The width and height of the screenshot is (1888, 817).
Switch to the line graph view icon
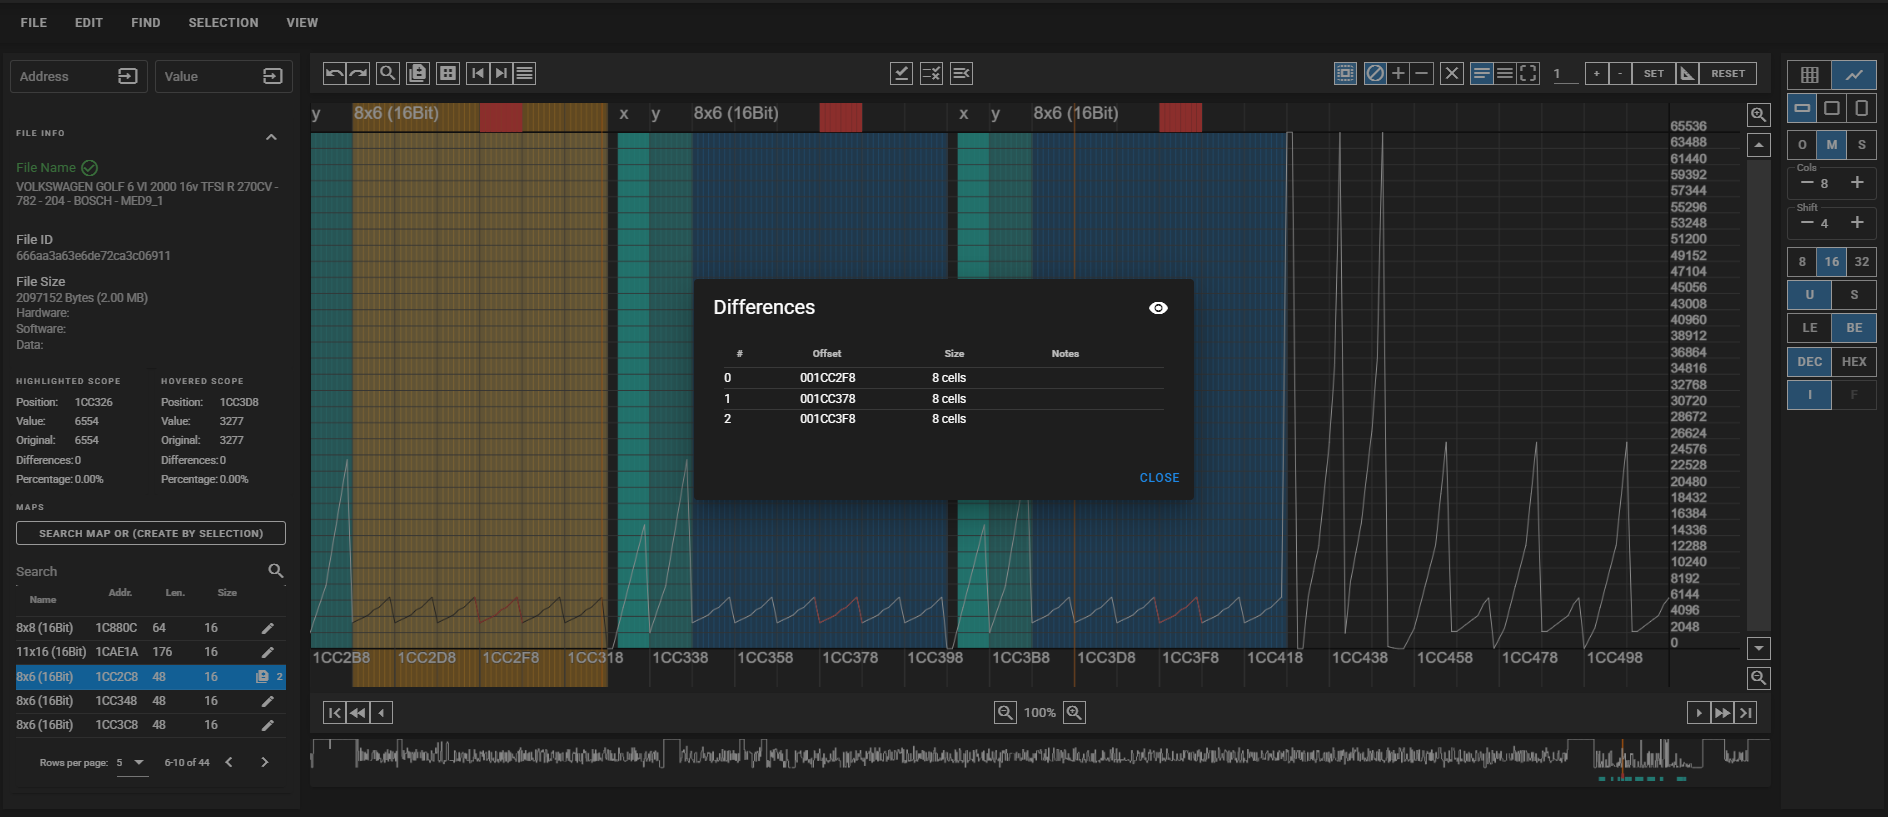pyautogui.click(x=1854, y=75)
